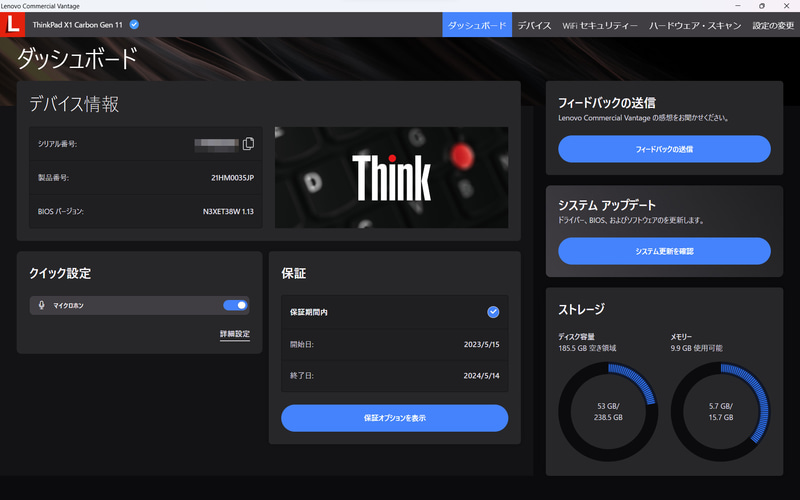Open the 詳細設定 link

[x=235, y=334]
